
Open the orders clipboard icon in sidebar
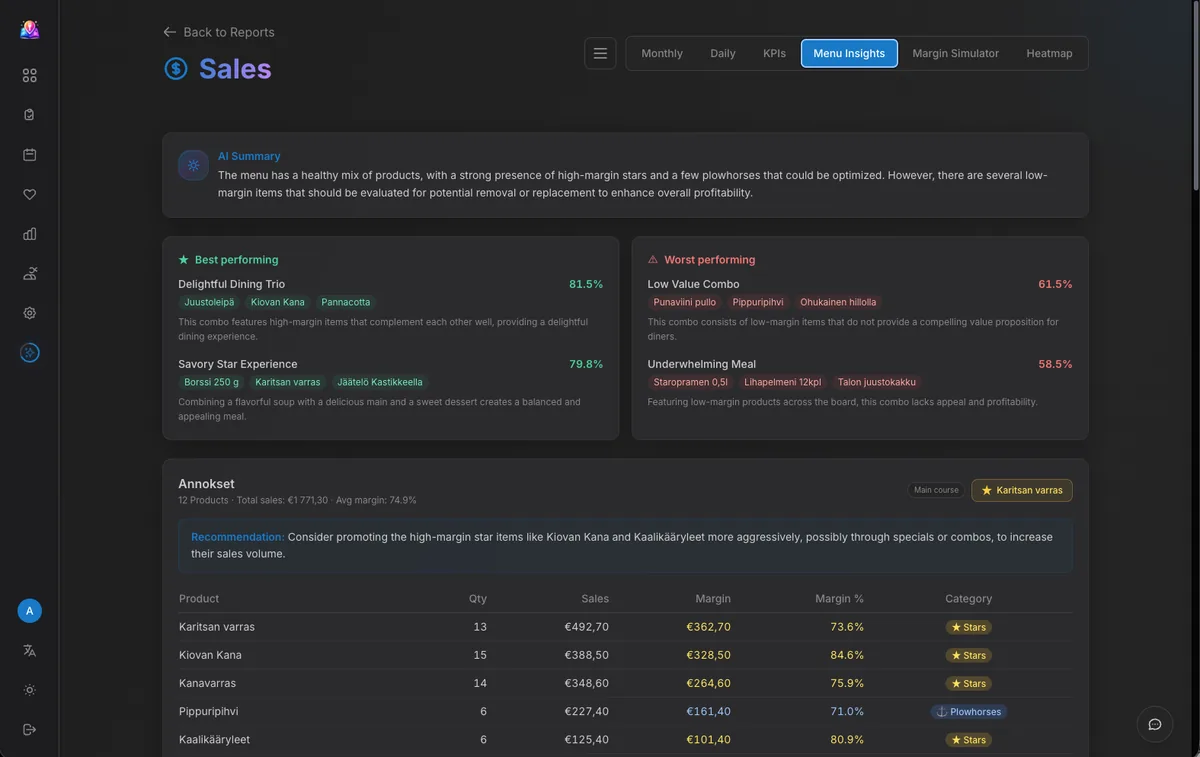coord(29,114)
